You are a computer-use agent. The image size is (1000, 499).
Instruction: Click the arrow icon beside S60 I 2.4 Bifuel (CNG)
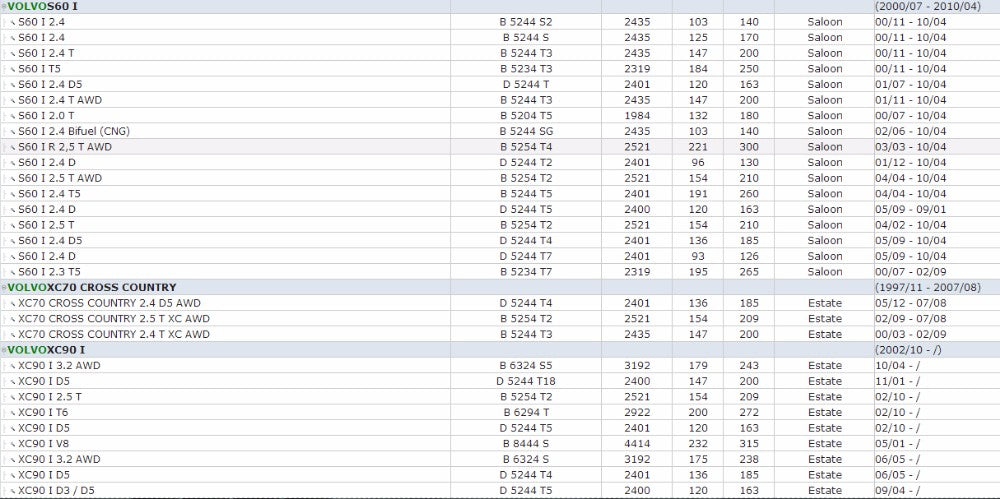pyautogui.click(x=13, y=131)
